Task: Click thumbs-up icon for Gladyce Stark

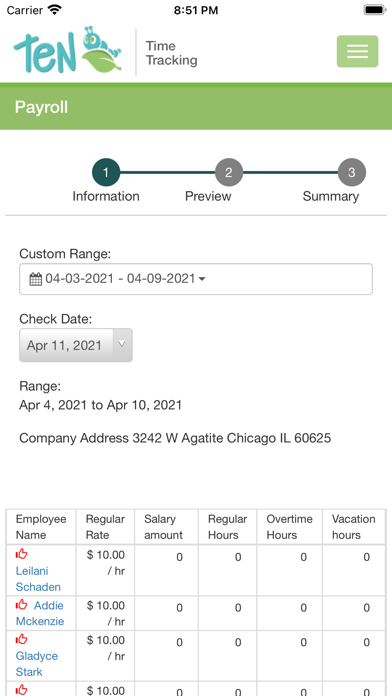Action: (x=22, y=639)
